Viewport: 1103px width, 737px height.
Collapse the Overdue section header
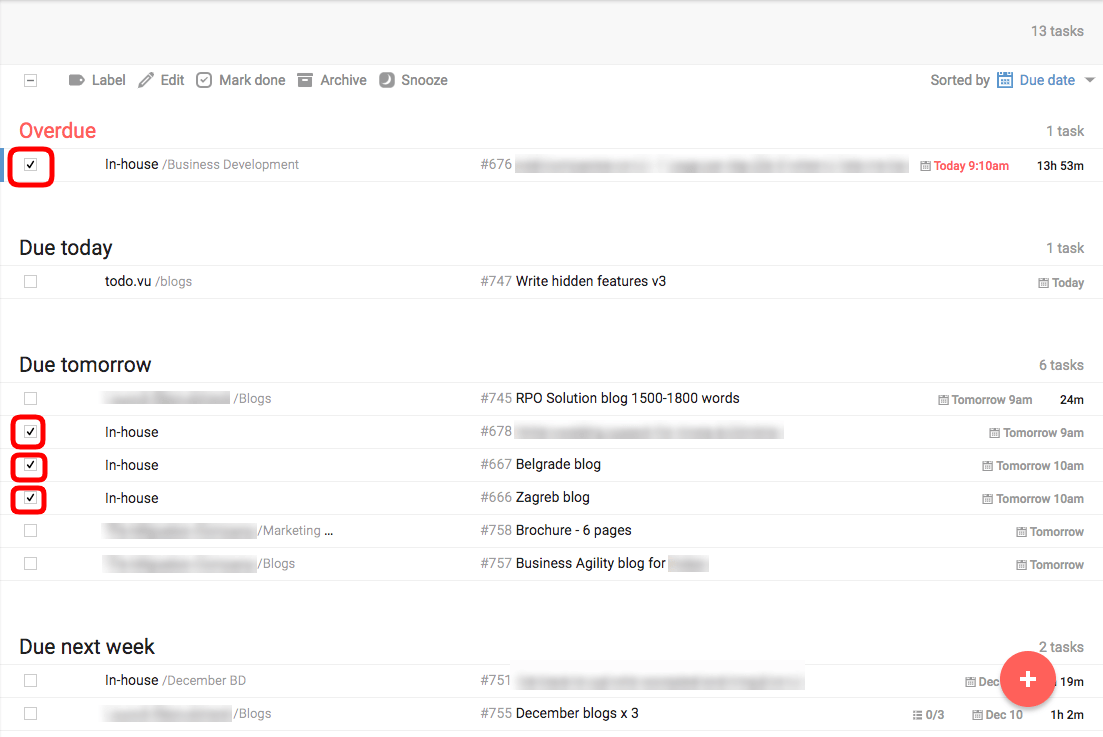(58, 131)
